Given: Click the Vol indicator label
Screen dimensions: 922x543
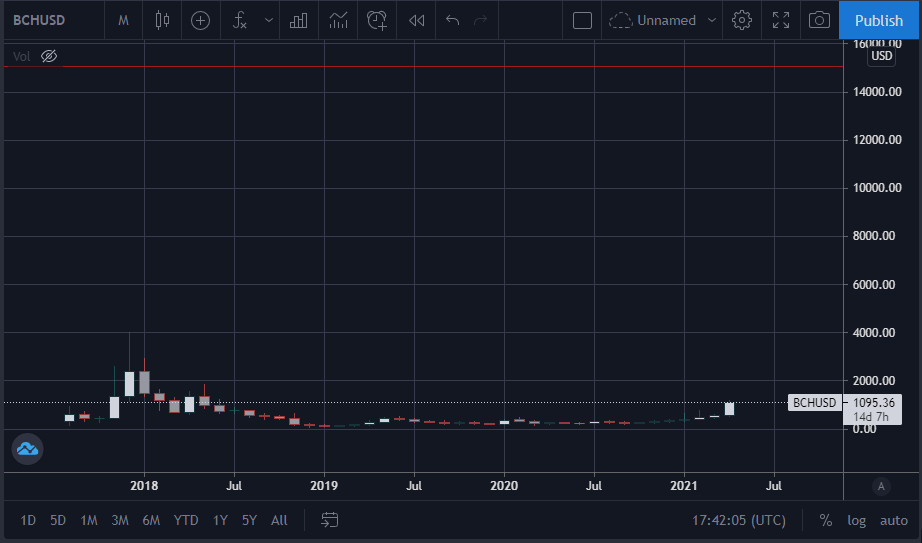Looking at the screenshot, I should coord(21,56).
